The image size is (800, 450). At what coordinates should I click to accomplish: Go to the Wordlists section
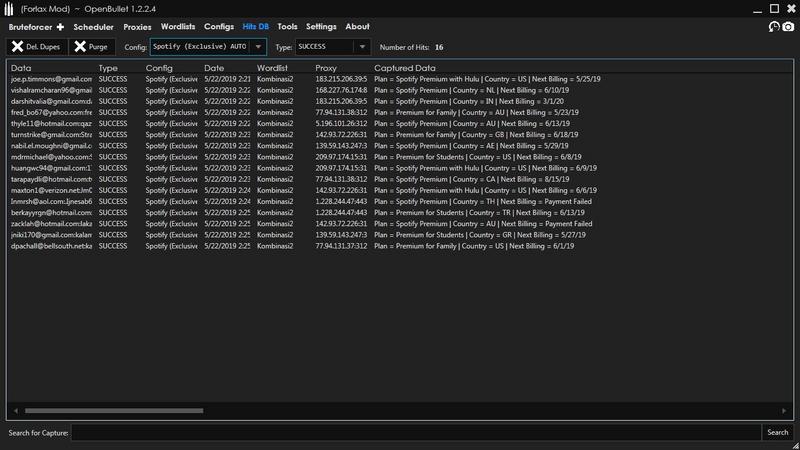point(178,27)
